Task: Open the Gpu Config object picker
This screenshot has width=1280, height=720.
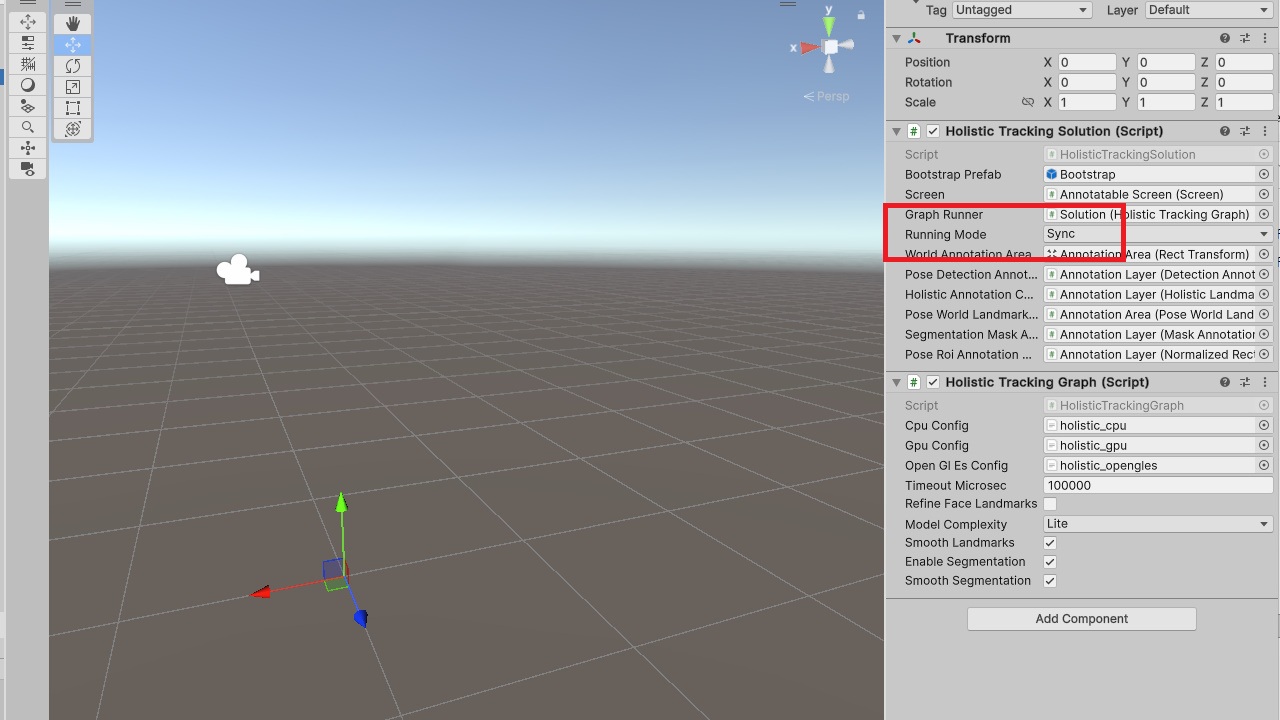Action: tap(1264, 445)
